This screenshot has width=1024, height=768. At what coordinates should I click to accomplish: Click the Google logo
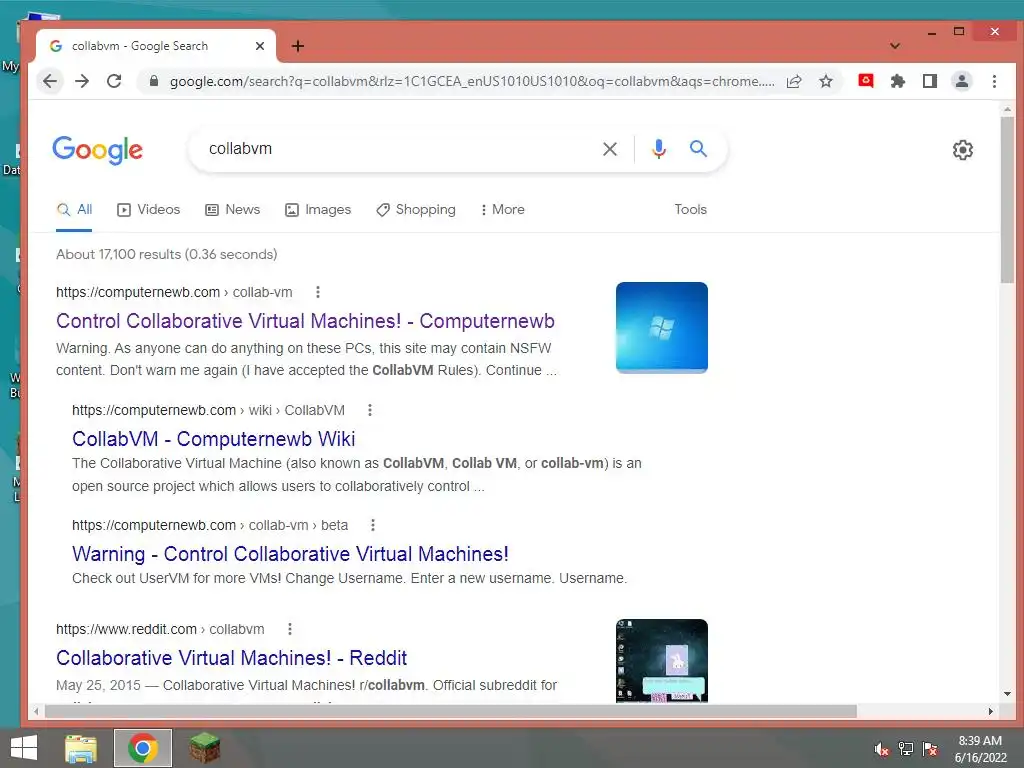[x=97, y=150]
